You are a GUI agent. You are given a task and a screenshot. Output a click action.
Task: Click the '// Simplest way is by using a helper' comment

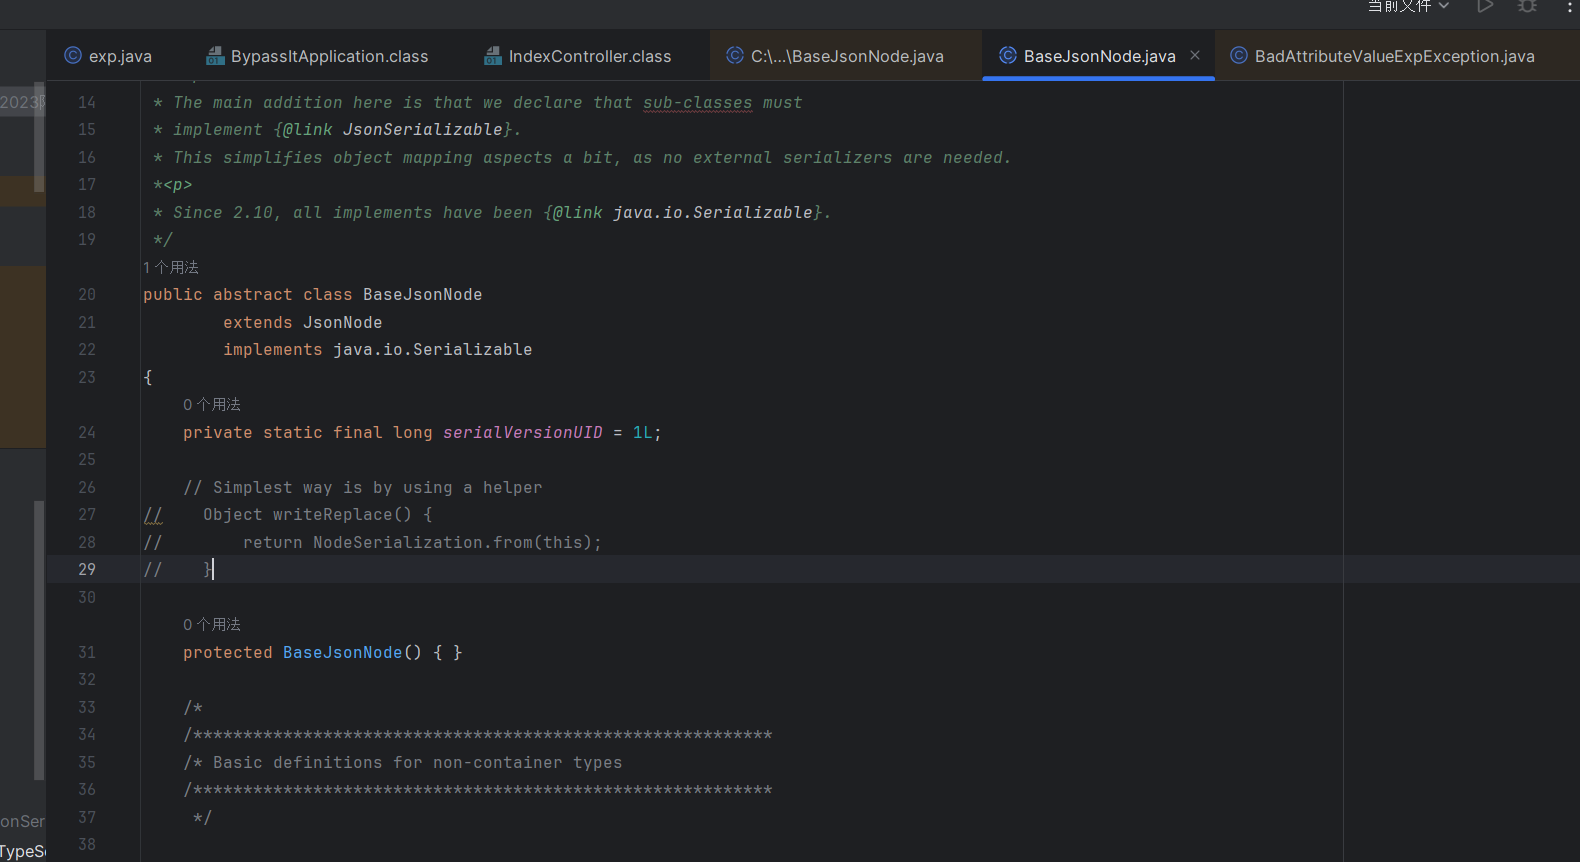(x=363, y=487)
